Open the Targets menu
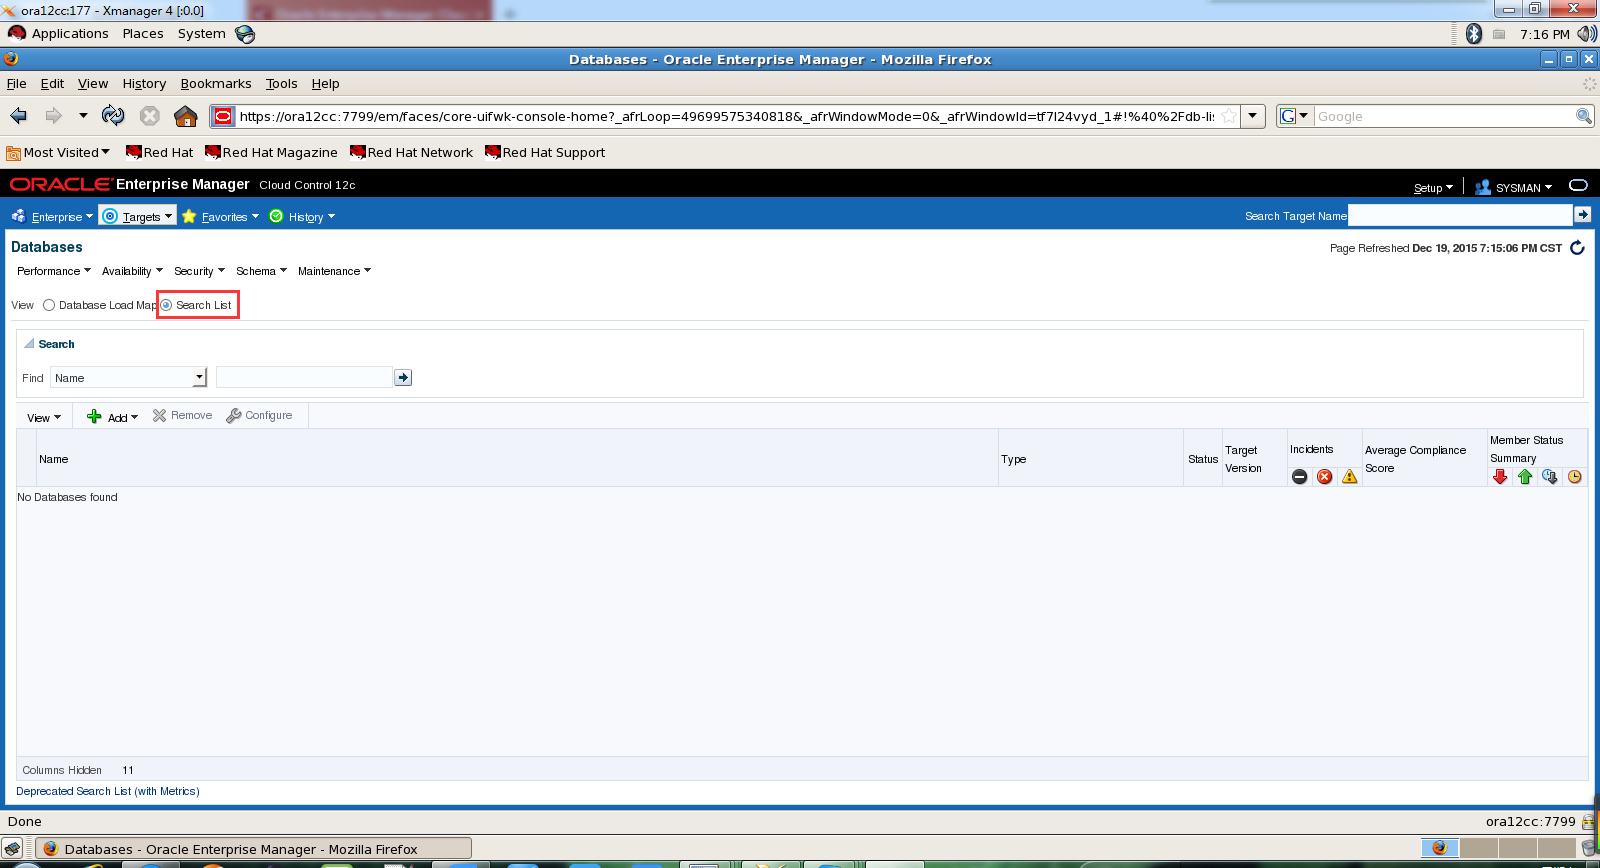Image resolution: width=1600 pixels, height=868 pixels. tap(138, 216)
